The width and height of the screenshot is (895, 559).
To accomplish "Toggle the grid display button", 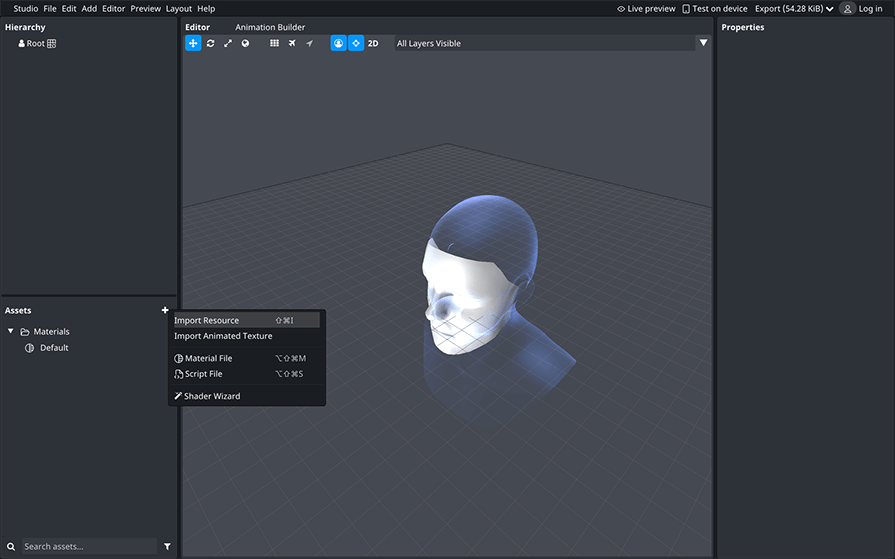I will point(274,44).
